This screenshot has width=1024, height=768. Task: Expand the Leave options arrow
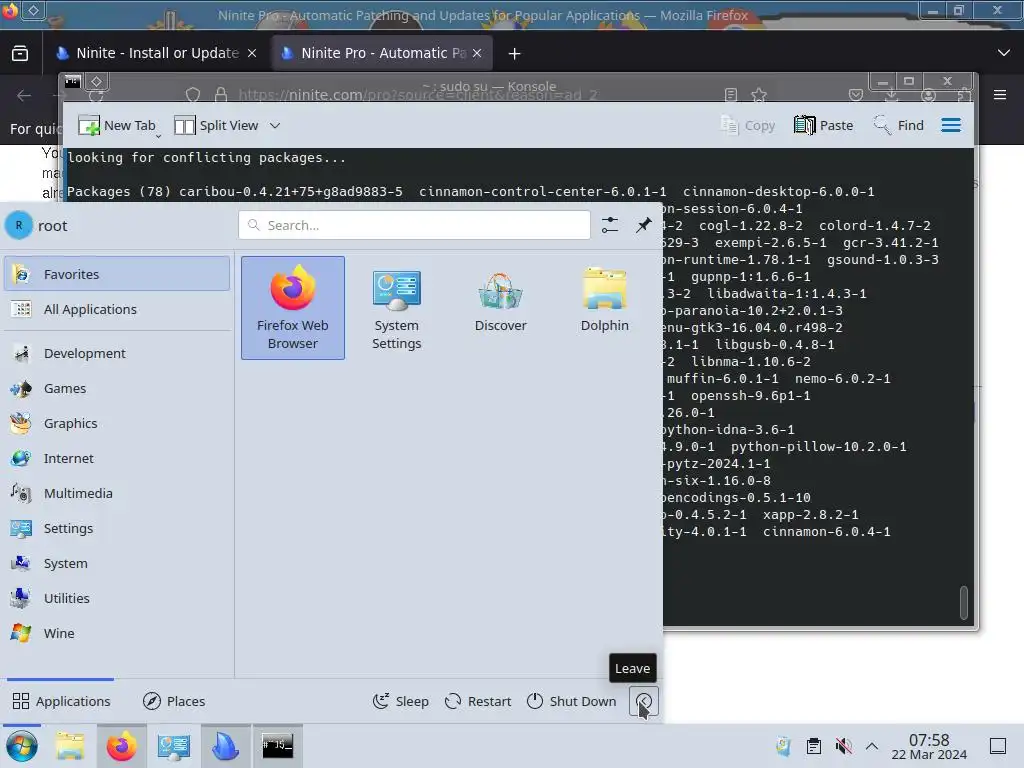coord(643,701)
